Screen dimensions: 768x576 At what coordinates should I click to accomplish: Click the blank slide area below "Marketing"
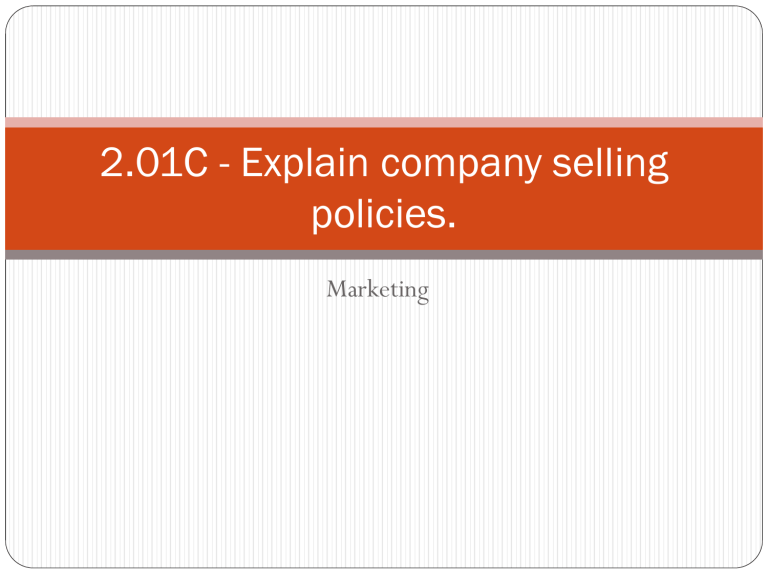(x=384, y=436)
